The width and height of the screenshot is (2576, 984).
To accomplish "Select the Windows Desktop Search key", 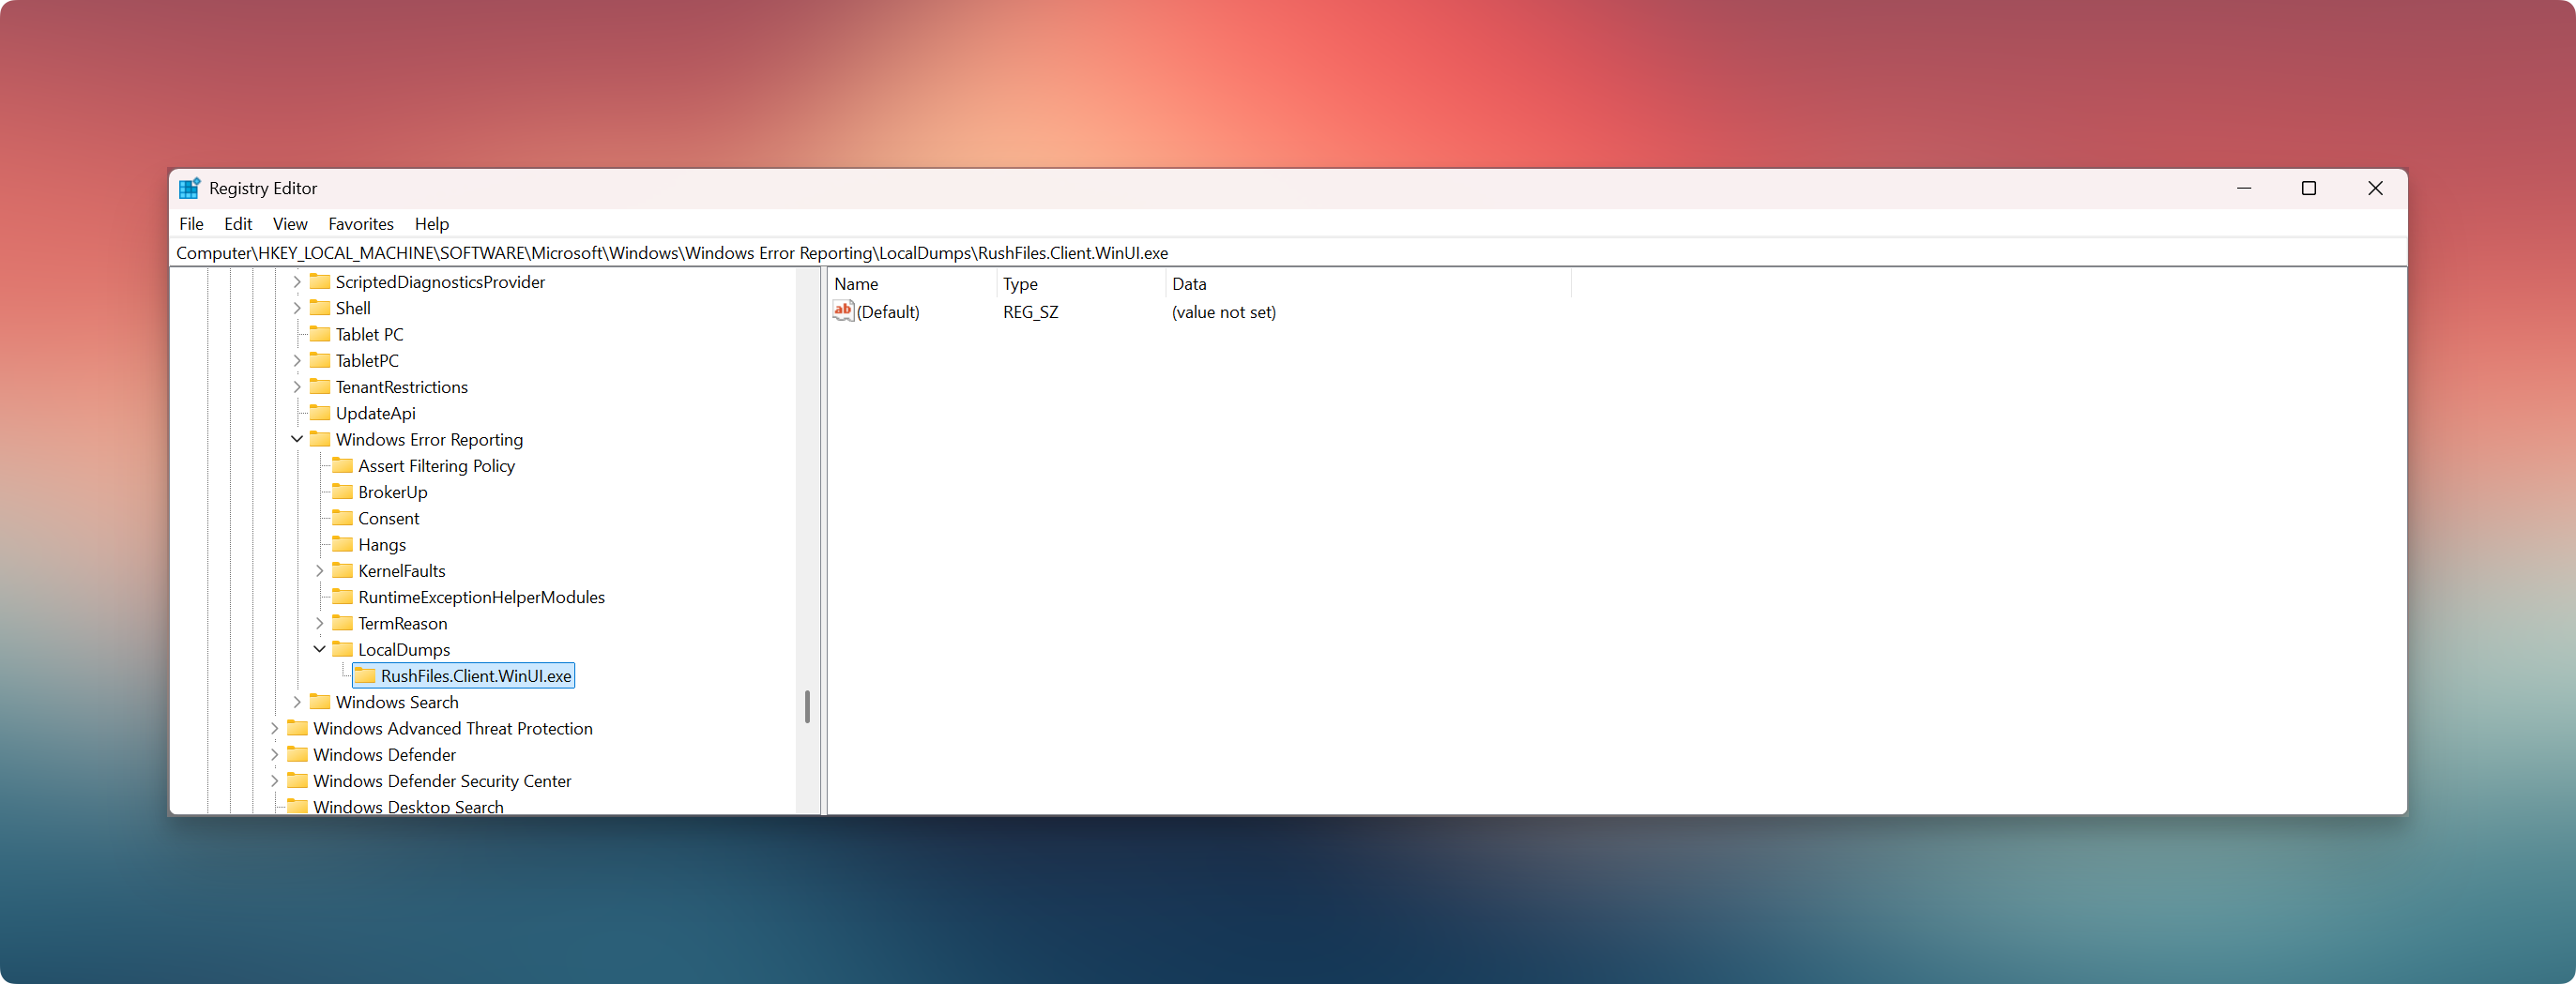I will point(409,806).
